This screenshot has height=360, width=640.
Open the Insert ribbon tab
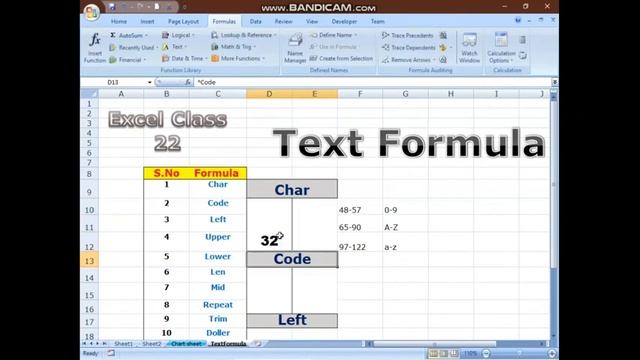coord(147,21)
